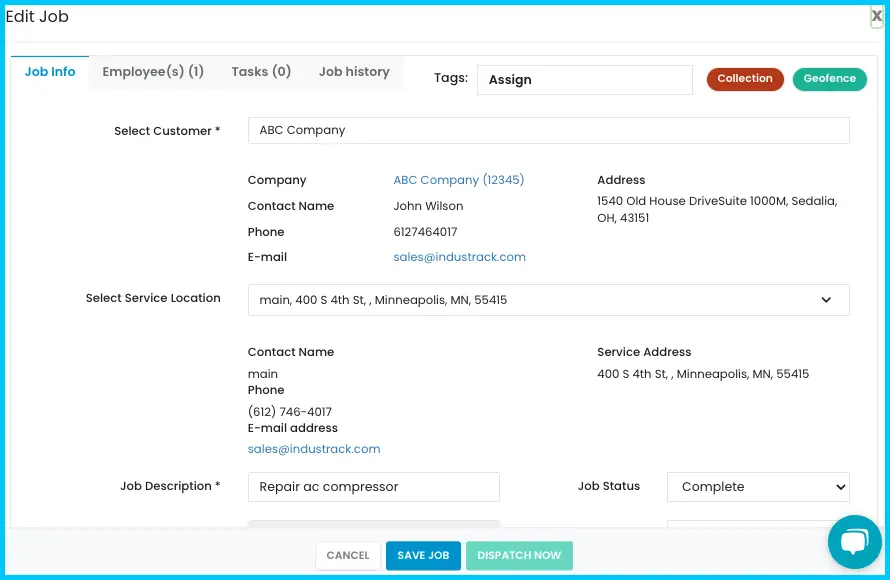Edit the Job Description field
Viewport: 890px width, 580px height.
(x=373, y=487)
